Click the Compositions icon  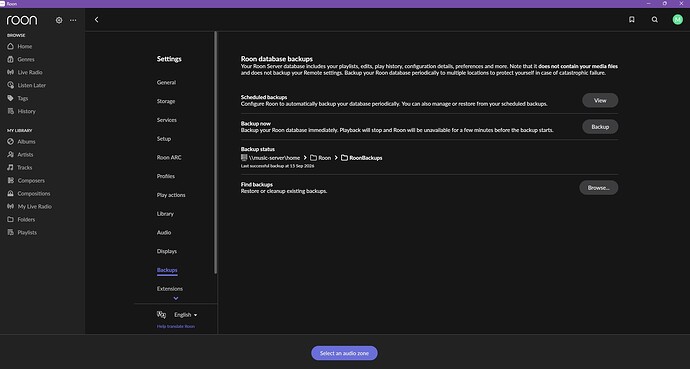coord(11,194)
